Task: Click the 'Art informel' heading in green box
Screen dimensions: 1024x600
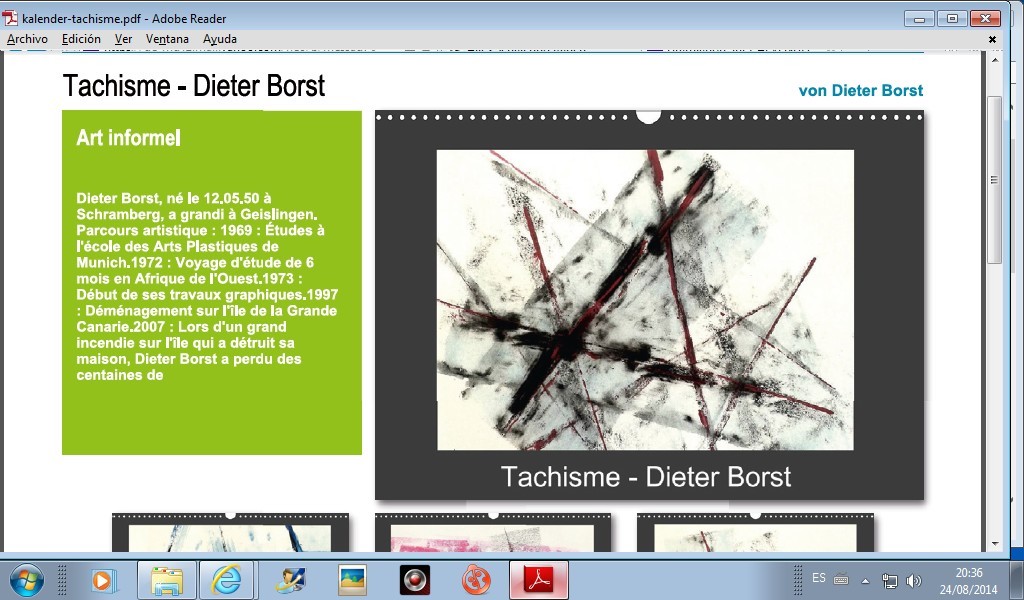Action: pos(129,137)
